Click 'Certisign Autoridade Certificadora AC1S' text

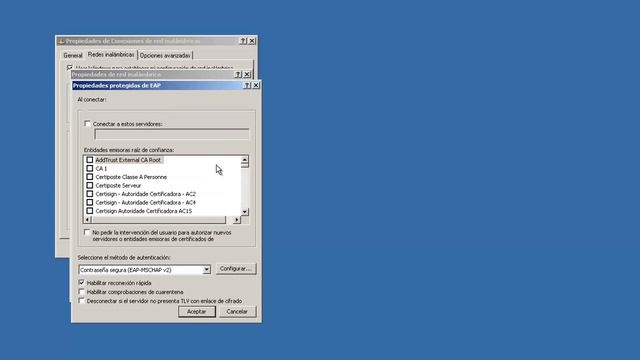coord(144,211)
